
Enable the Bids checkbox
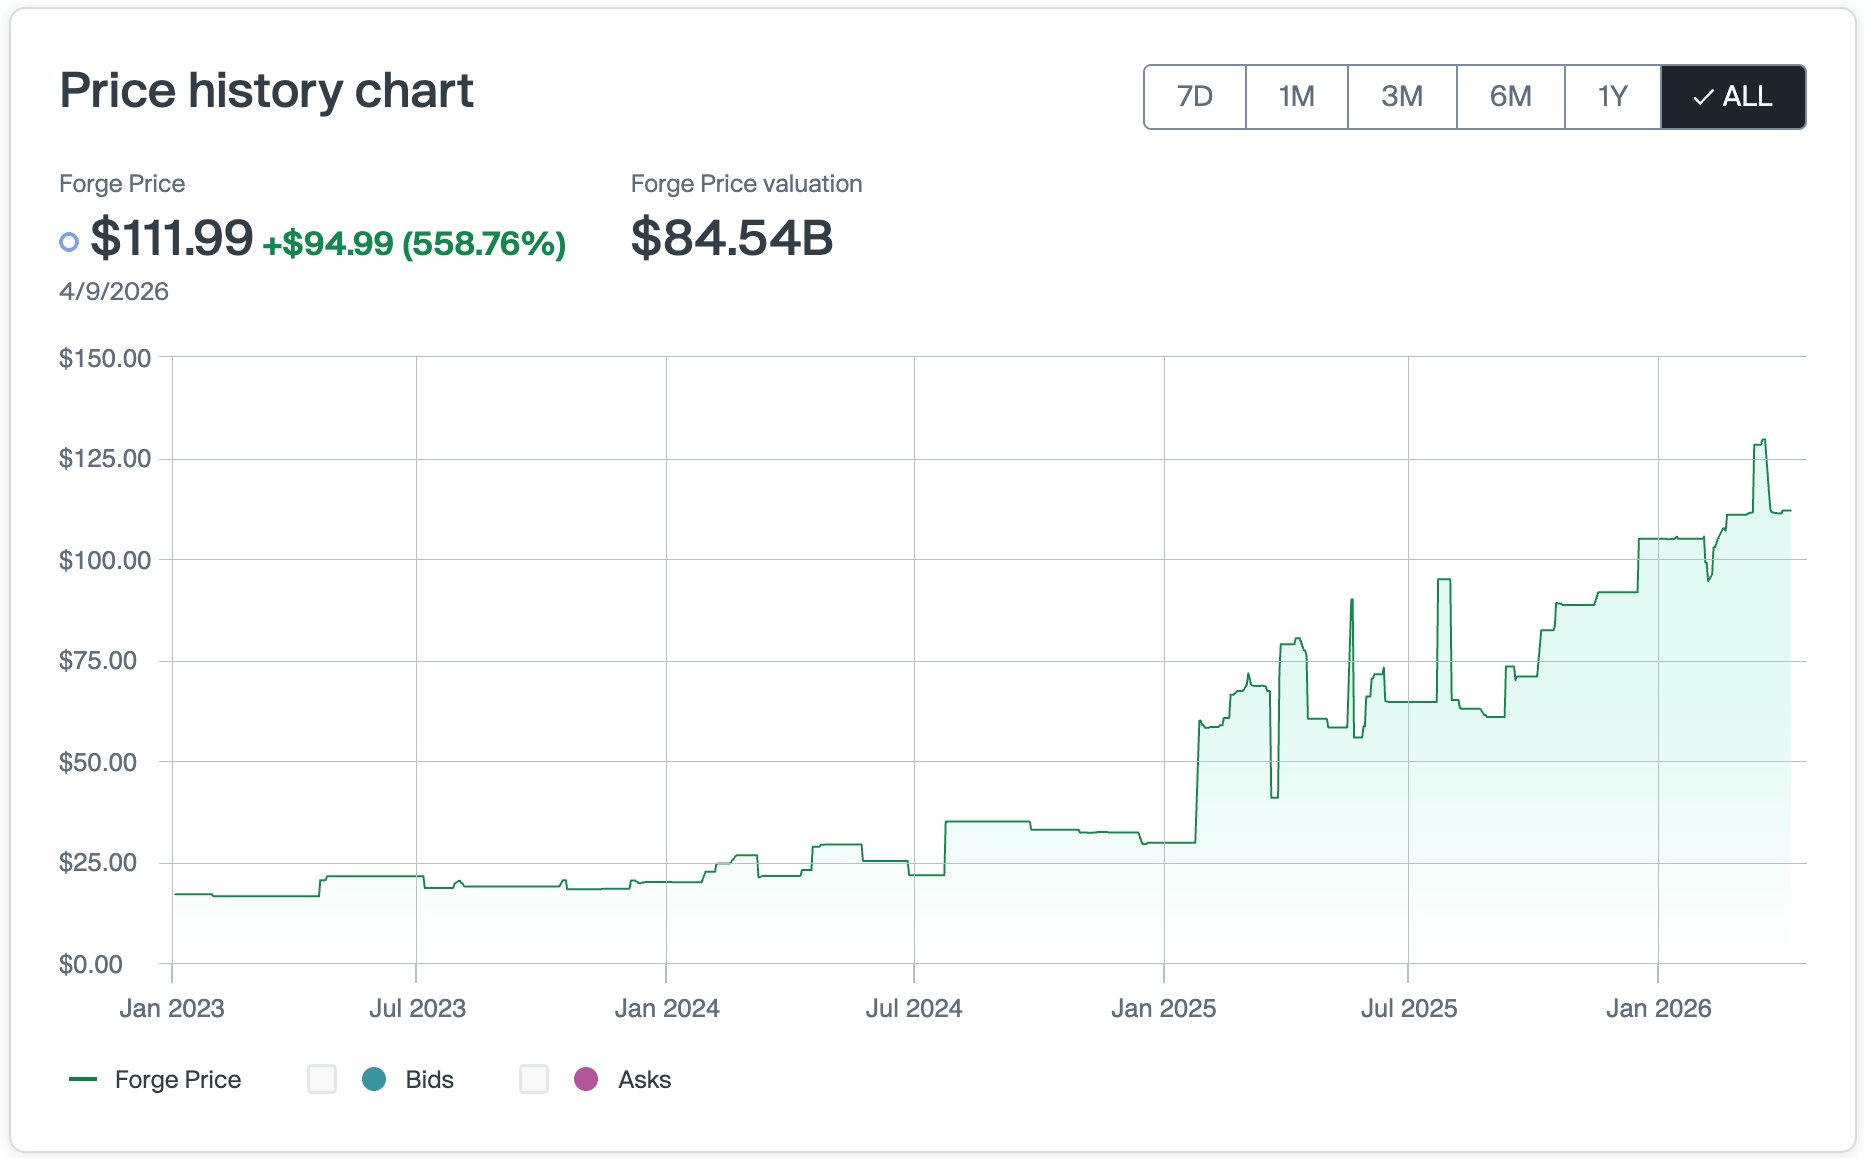pyautogui.click(x=322, y=1079)
